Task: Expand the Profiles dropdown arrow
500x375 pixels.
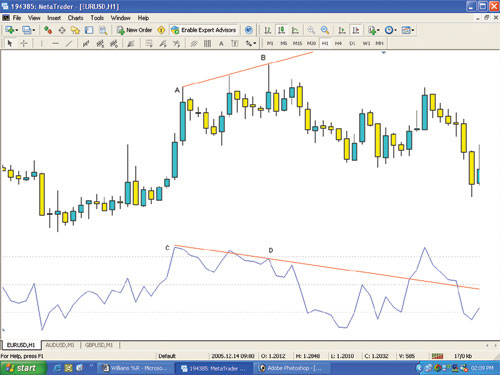Action: (34, 30)
